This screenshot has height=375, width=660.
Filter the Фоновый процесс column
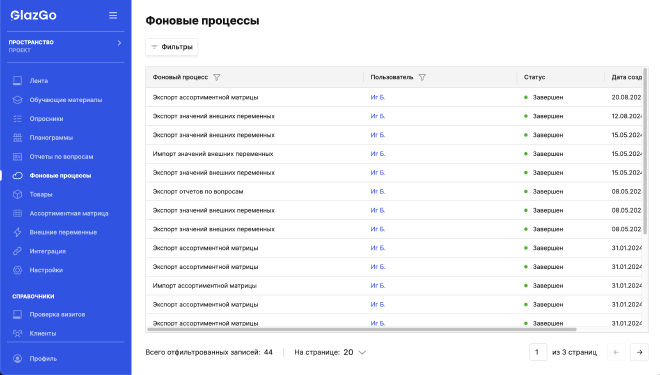[x=217, y=77]
